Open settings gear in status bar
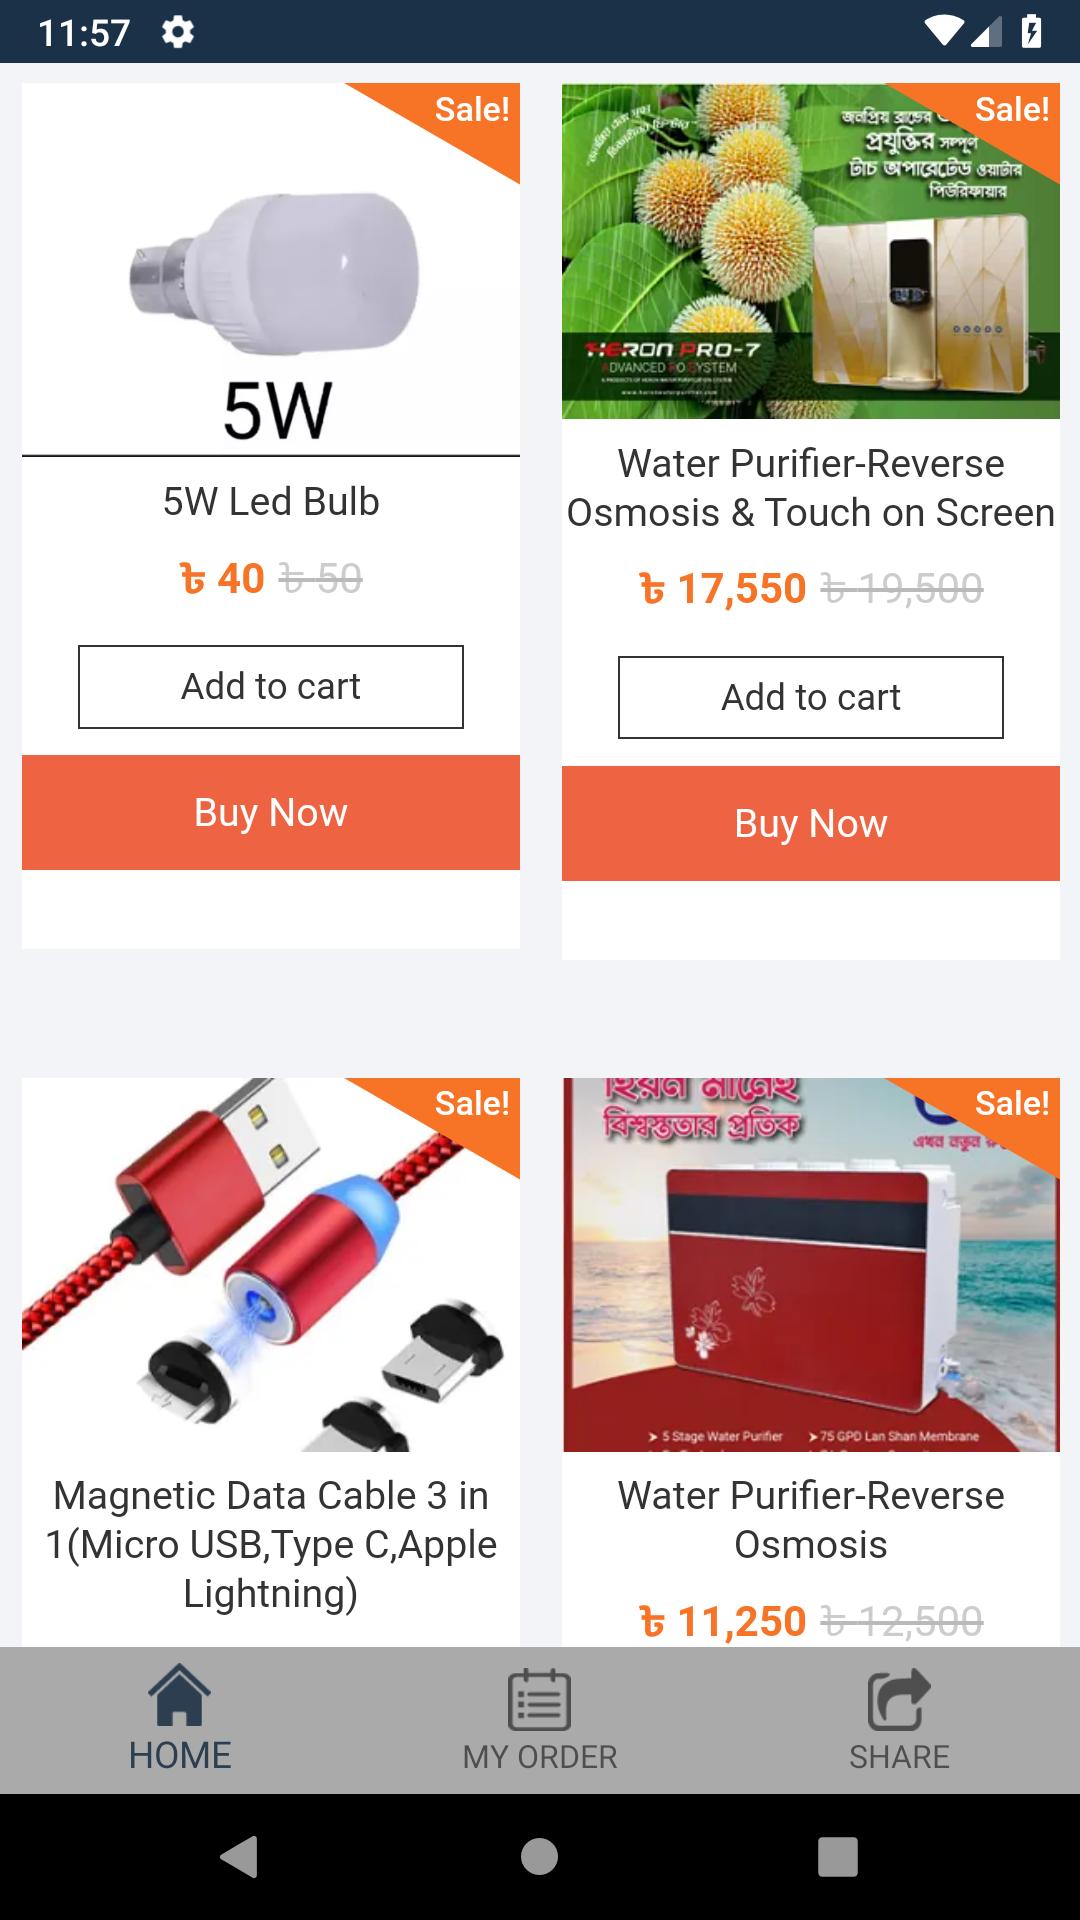The height and width of the screenshot is (1920, 1080). pos(178,33)
